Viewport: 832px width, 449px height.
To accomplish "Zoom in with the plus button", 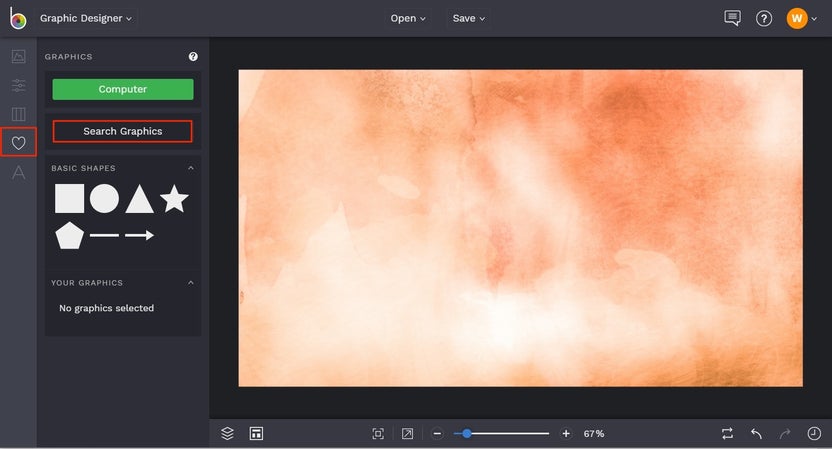I will tap(566, 434).
